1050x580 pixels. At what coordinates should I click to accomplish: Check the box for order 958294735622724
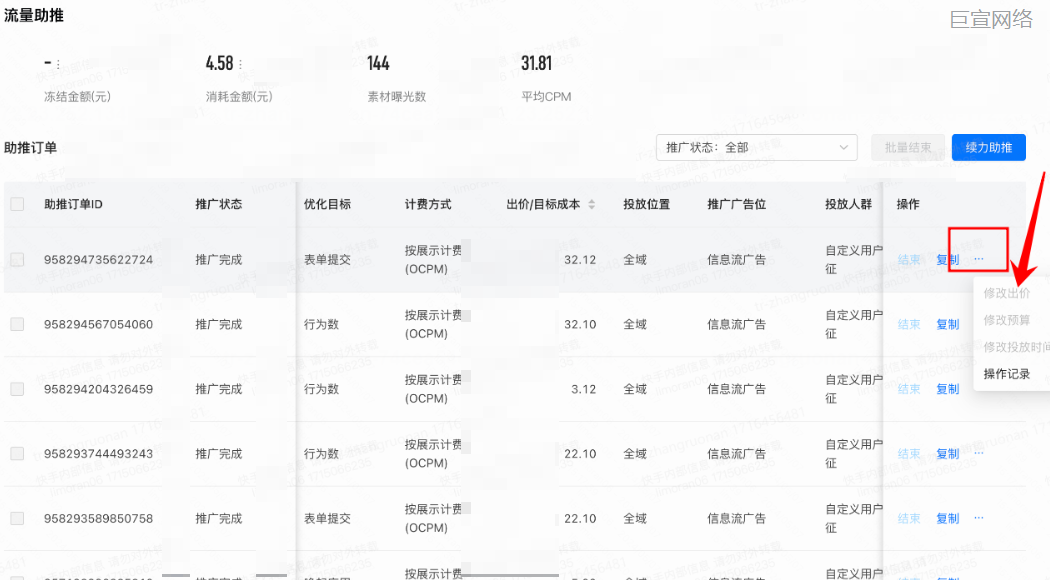16,259
